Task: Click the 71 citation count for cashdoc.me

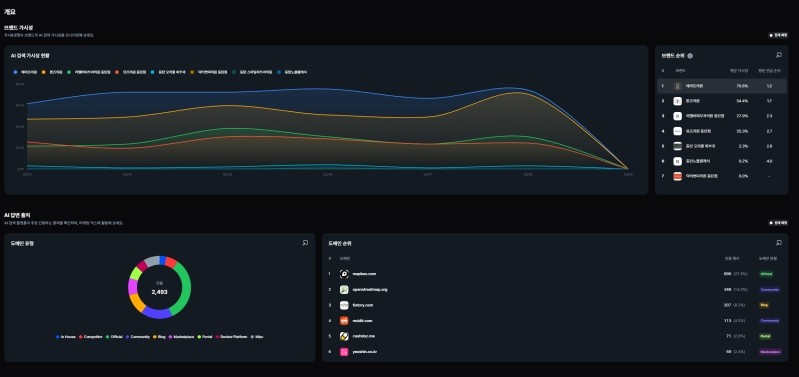Action: [729, 336]
